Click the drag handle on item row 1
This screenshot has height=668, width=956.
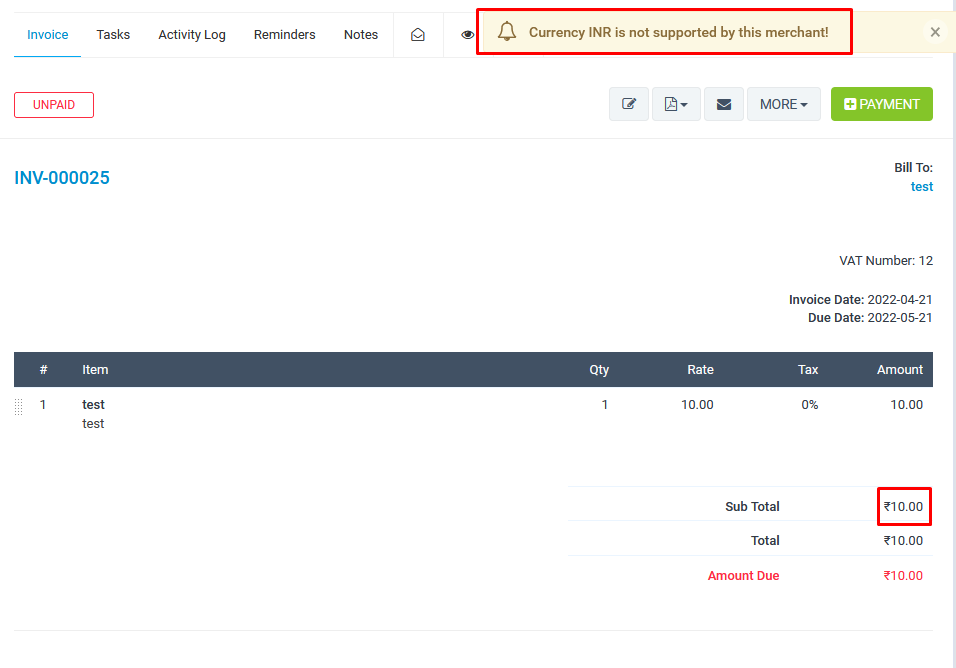click(19, 406)
